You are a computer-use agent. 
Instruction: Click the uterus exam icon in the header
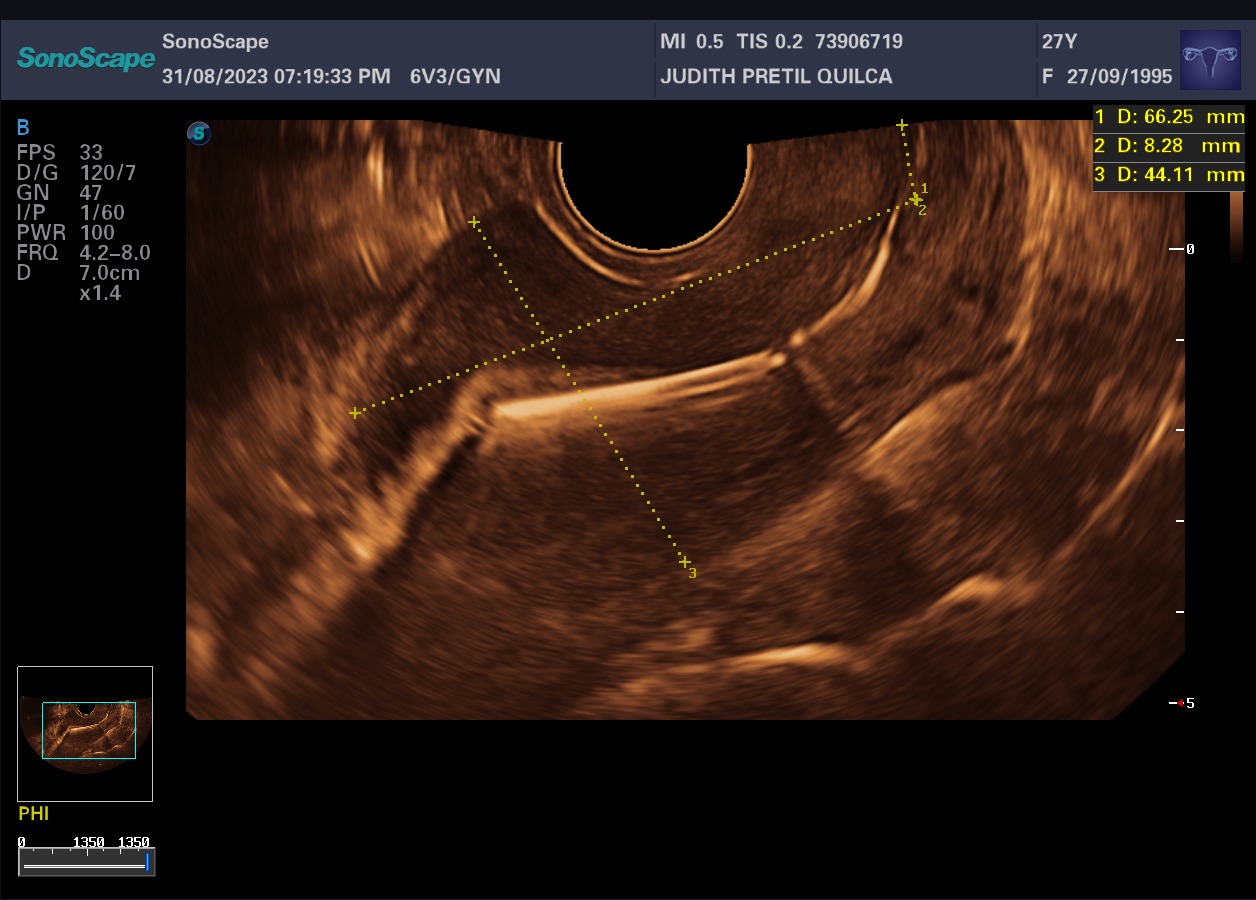click(x=1210, y=60)
